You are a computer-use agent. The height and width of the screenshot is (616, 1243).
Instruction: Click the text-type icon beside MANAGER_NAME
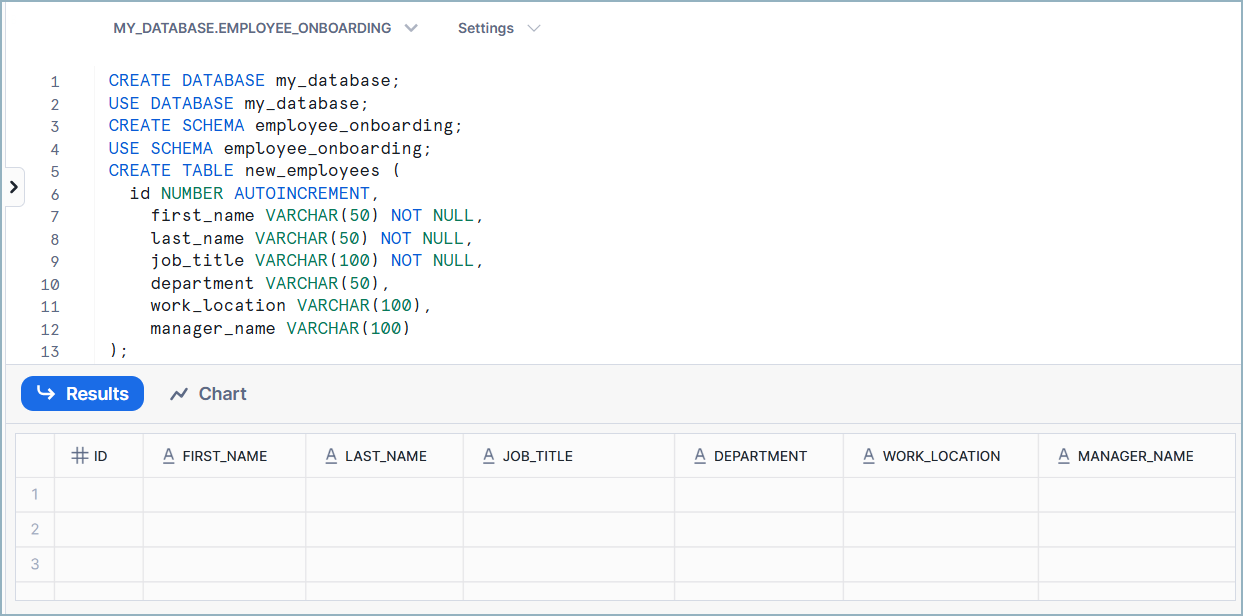[x=1064, y=456]
